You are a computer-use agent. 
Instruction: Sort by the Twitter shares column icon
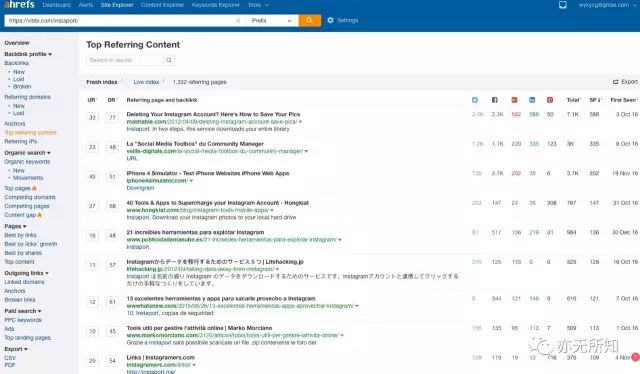(x=475, y=100)
